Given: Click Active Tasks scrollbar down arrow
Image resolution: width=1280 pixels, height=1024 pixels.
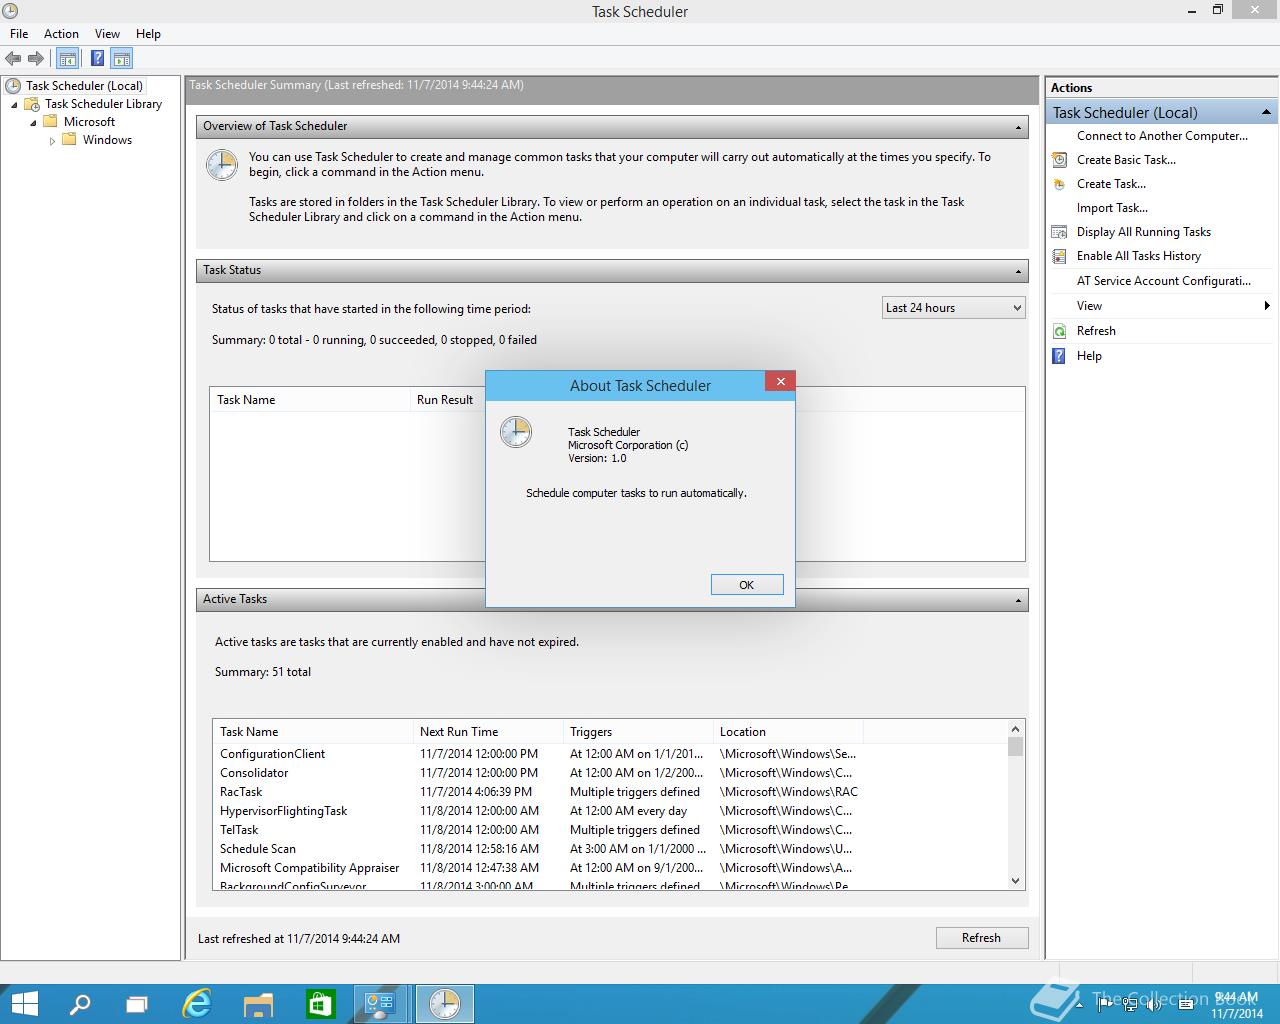Looking at the screenshot, I should 1016,881.
